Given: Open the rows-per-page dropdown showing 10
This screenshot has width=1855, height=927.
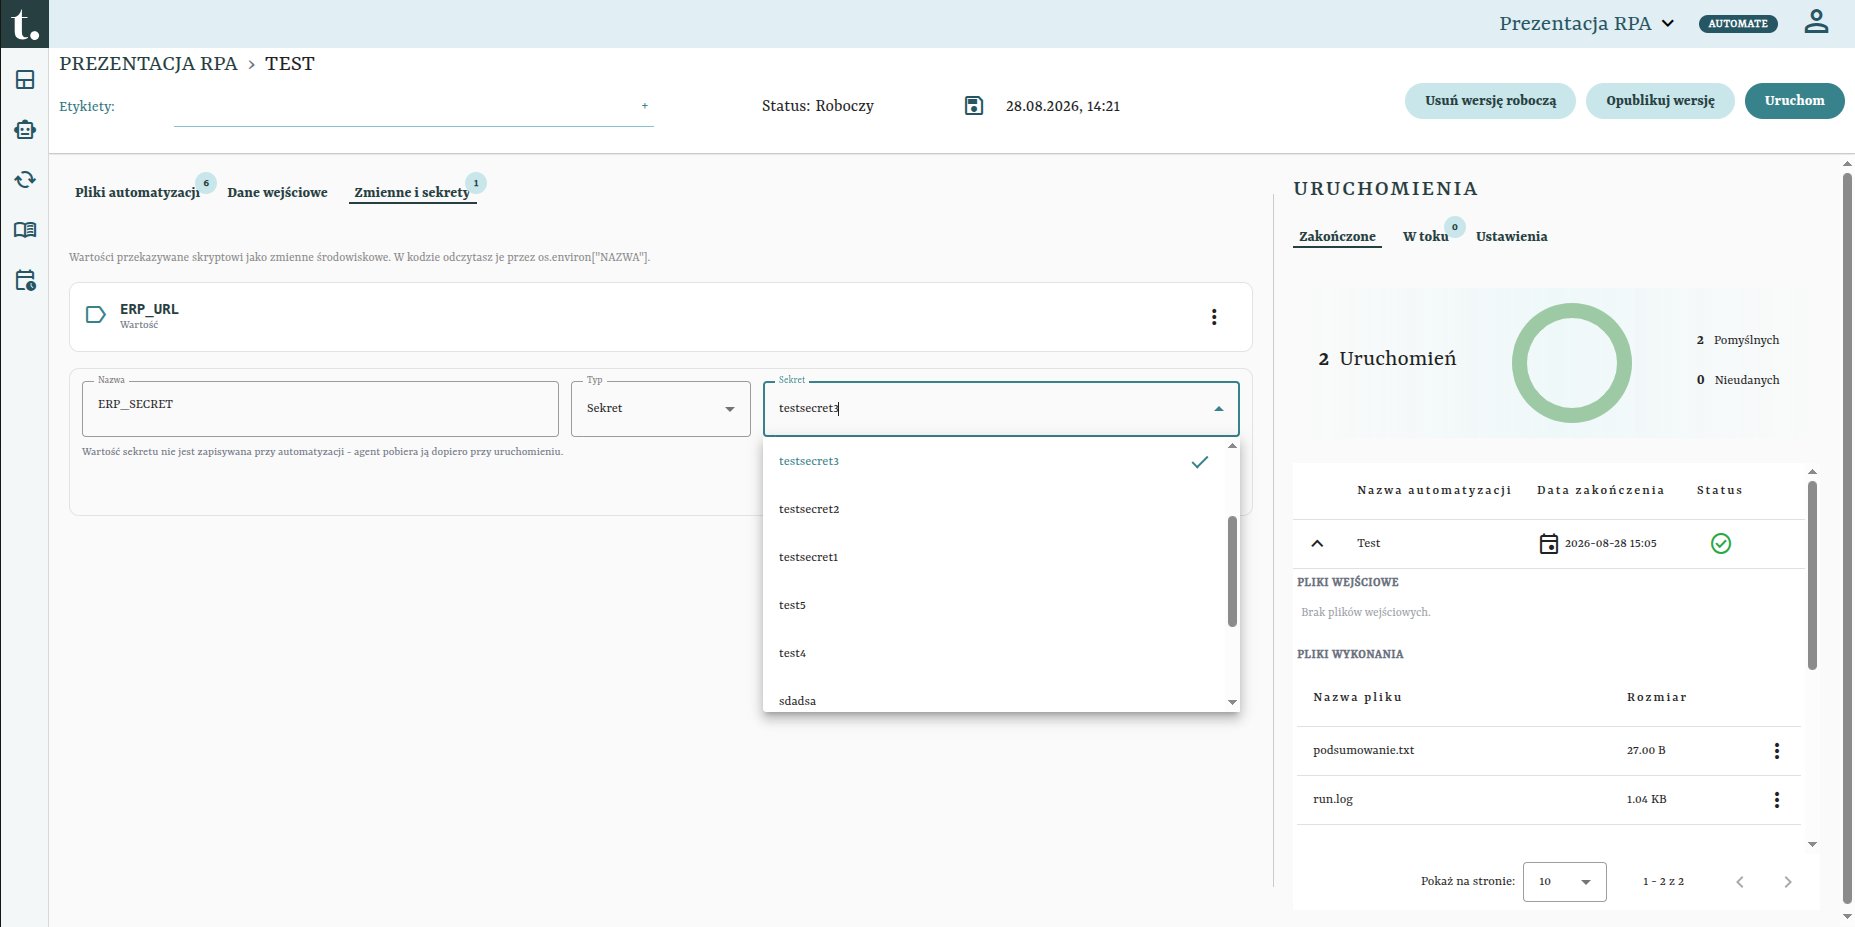Looking at the screenshot, I should click(x=1565, y=882).
